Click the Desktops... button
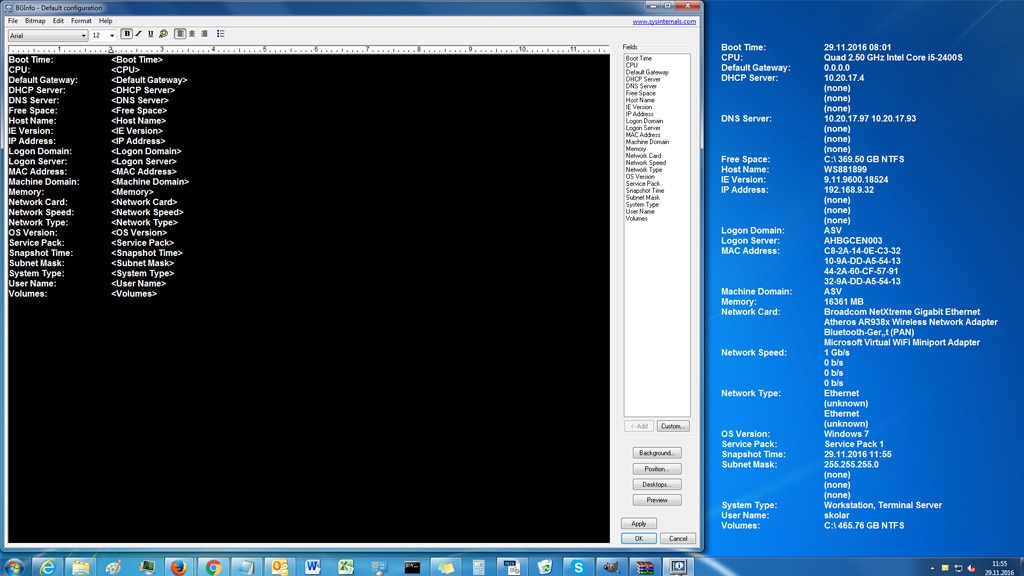Image resolution: width=1024 pixels, height=576 pixels. tap(657, 485)
